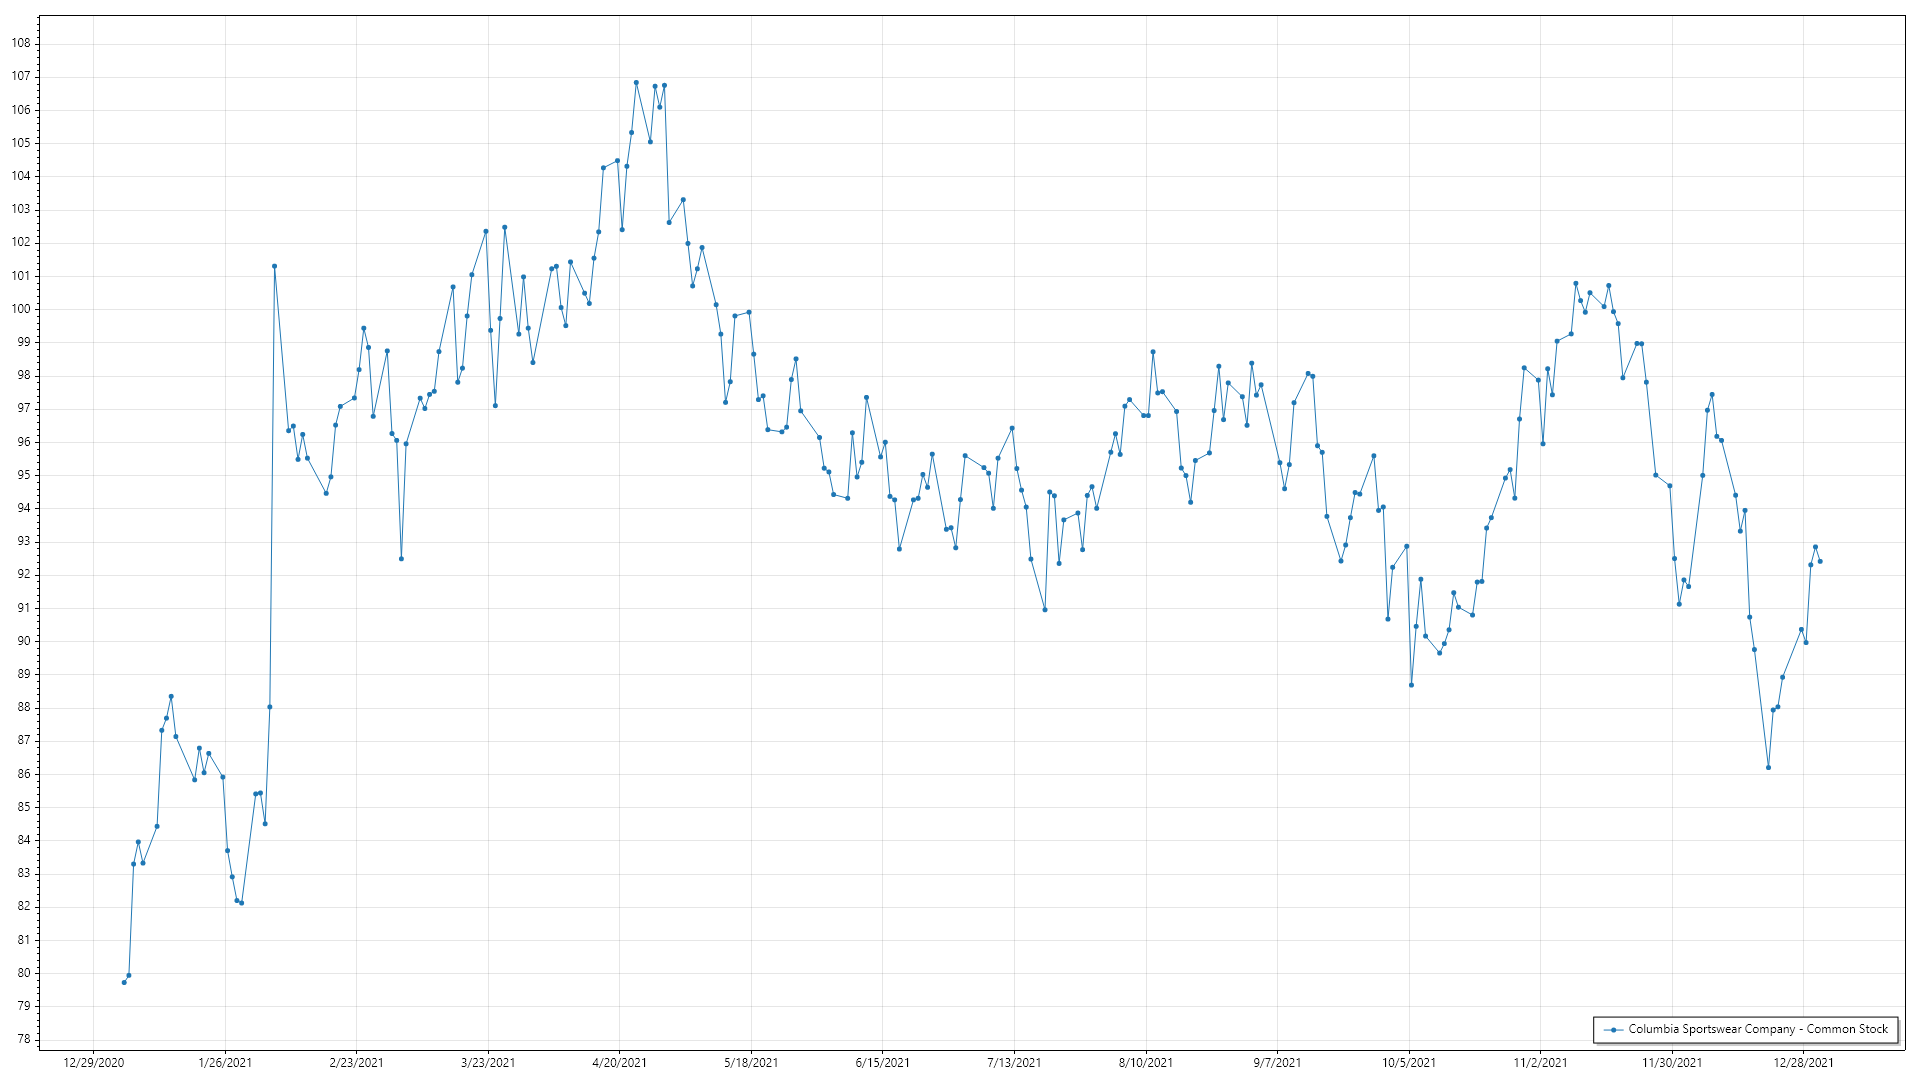Click the 9/7/2021 x-axis date label
Viewport: 1920px width, 1080px height.
click(1277, 1062)
